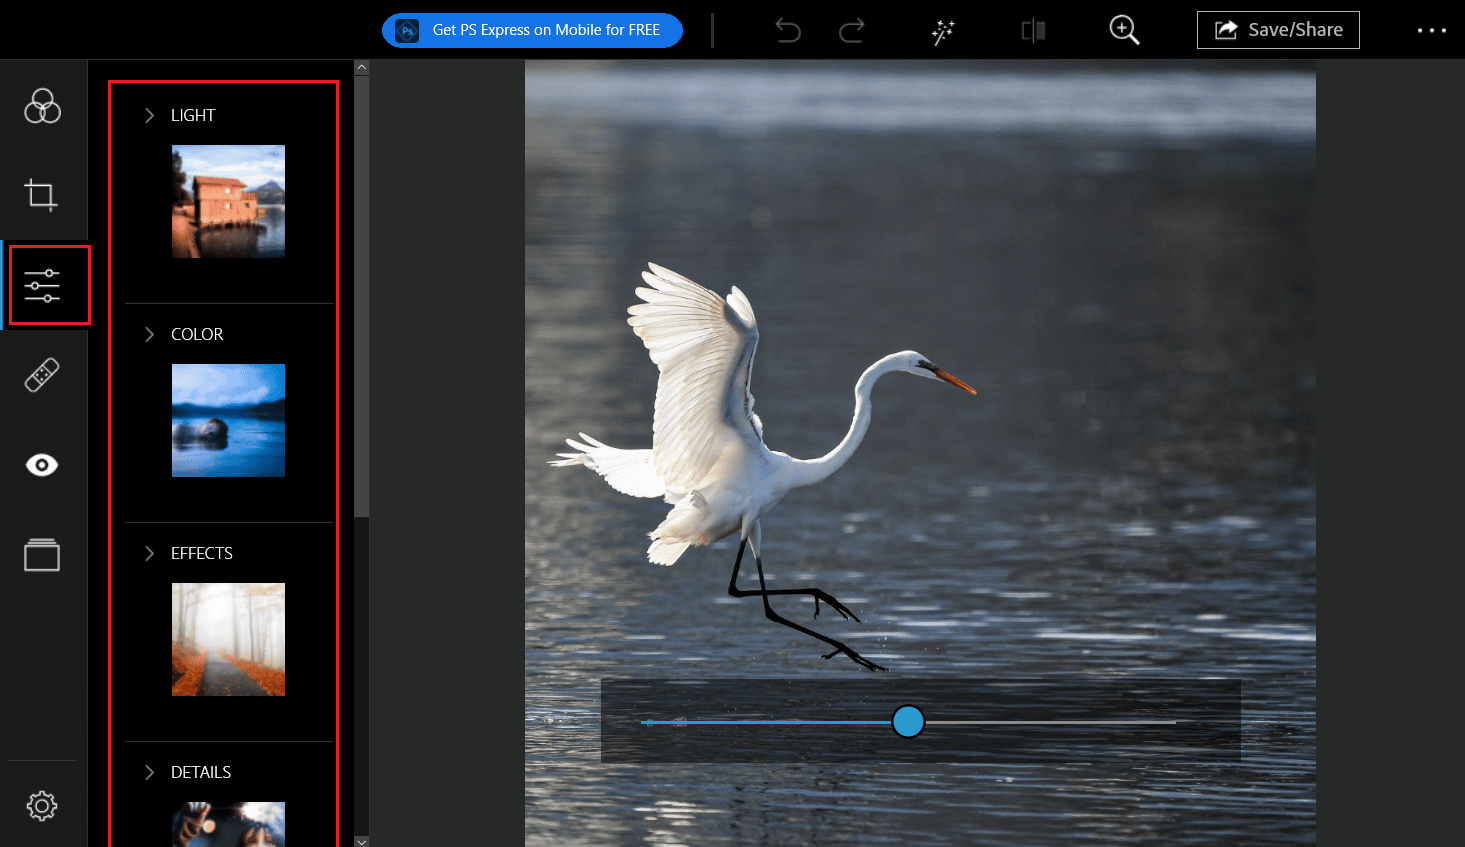Image resolution: width=1465 pixels, height=847 pixels.
Task: Click the blue adjustment slider handle
Action: click(908, 721)
